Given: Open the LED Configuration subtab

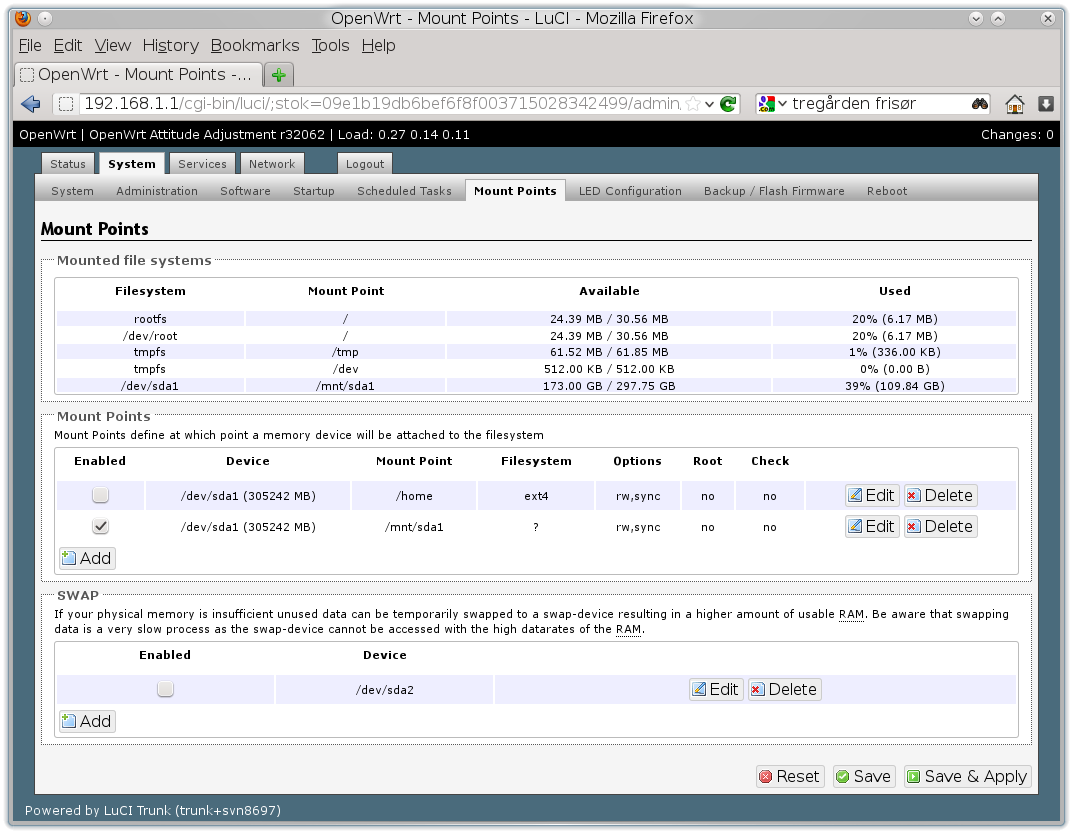Looking at the screenshot, I should click(x=630, y=191).
